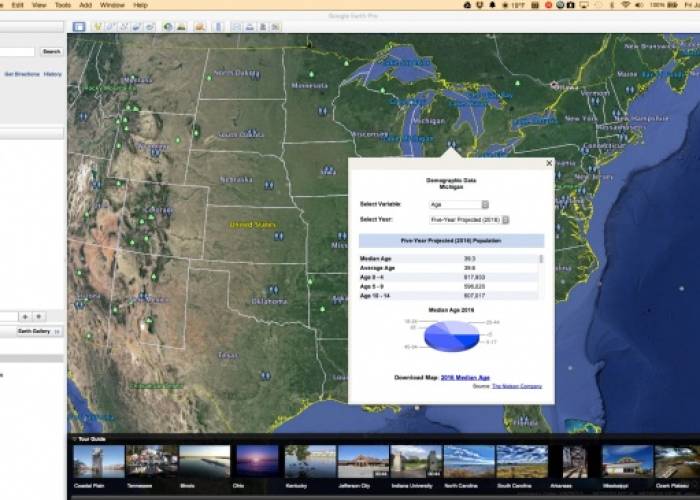Click the demographic people marker in Maine
Viewport: 700px width, 500px height.
[630, 90]
